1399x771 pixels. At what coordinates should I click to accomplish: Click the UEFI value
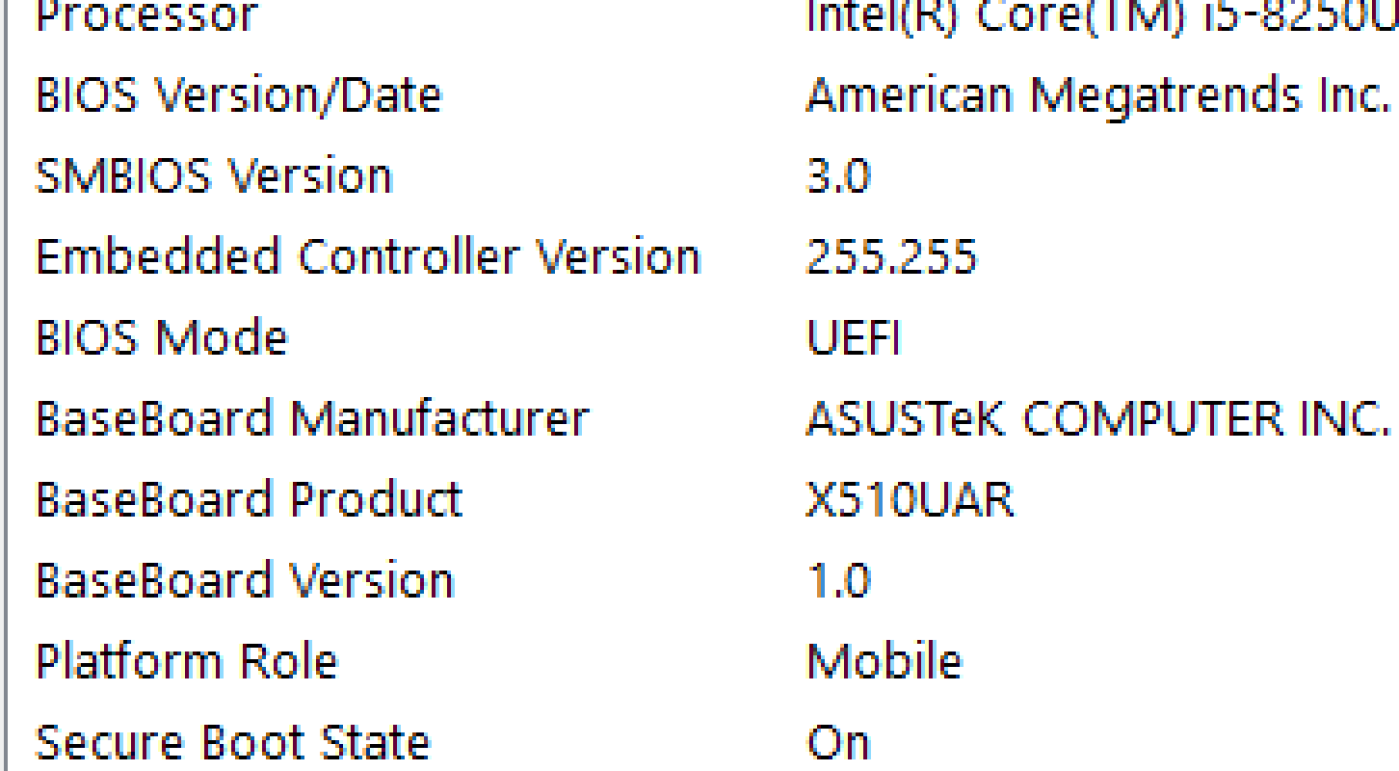pyautogui.click(x=853, y=338)
